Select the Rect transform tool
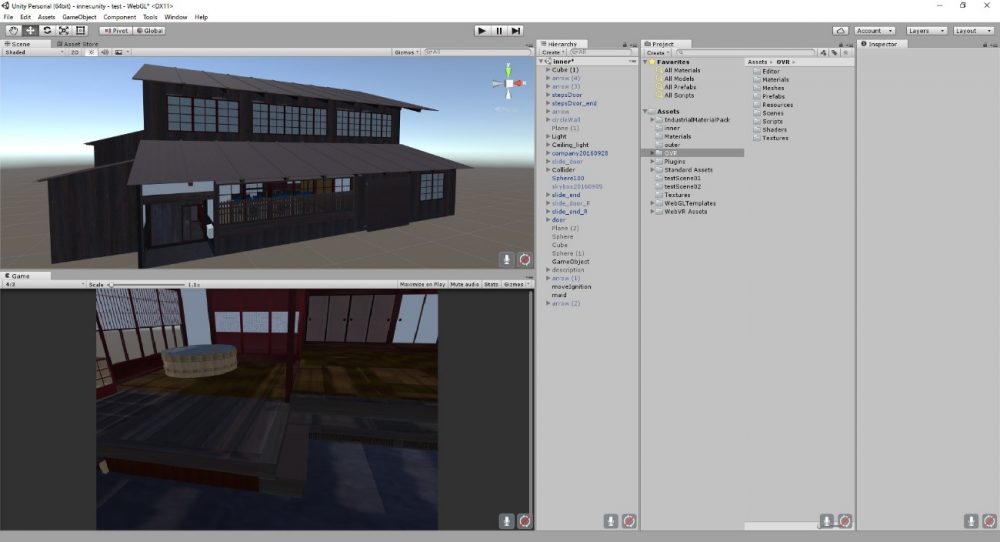This screenshot has width=1000, height=542. point(81,31)
